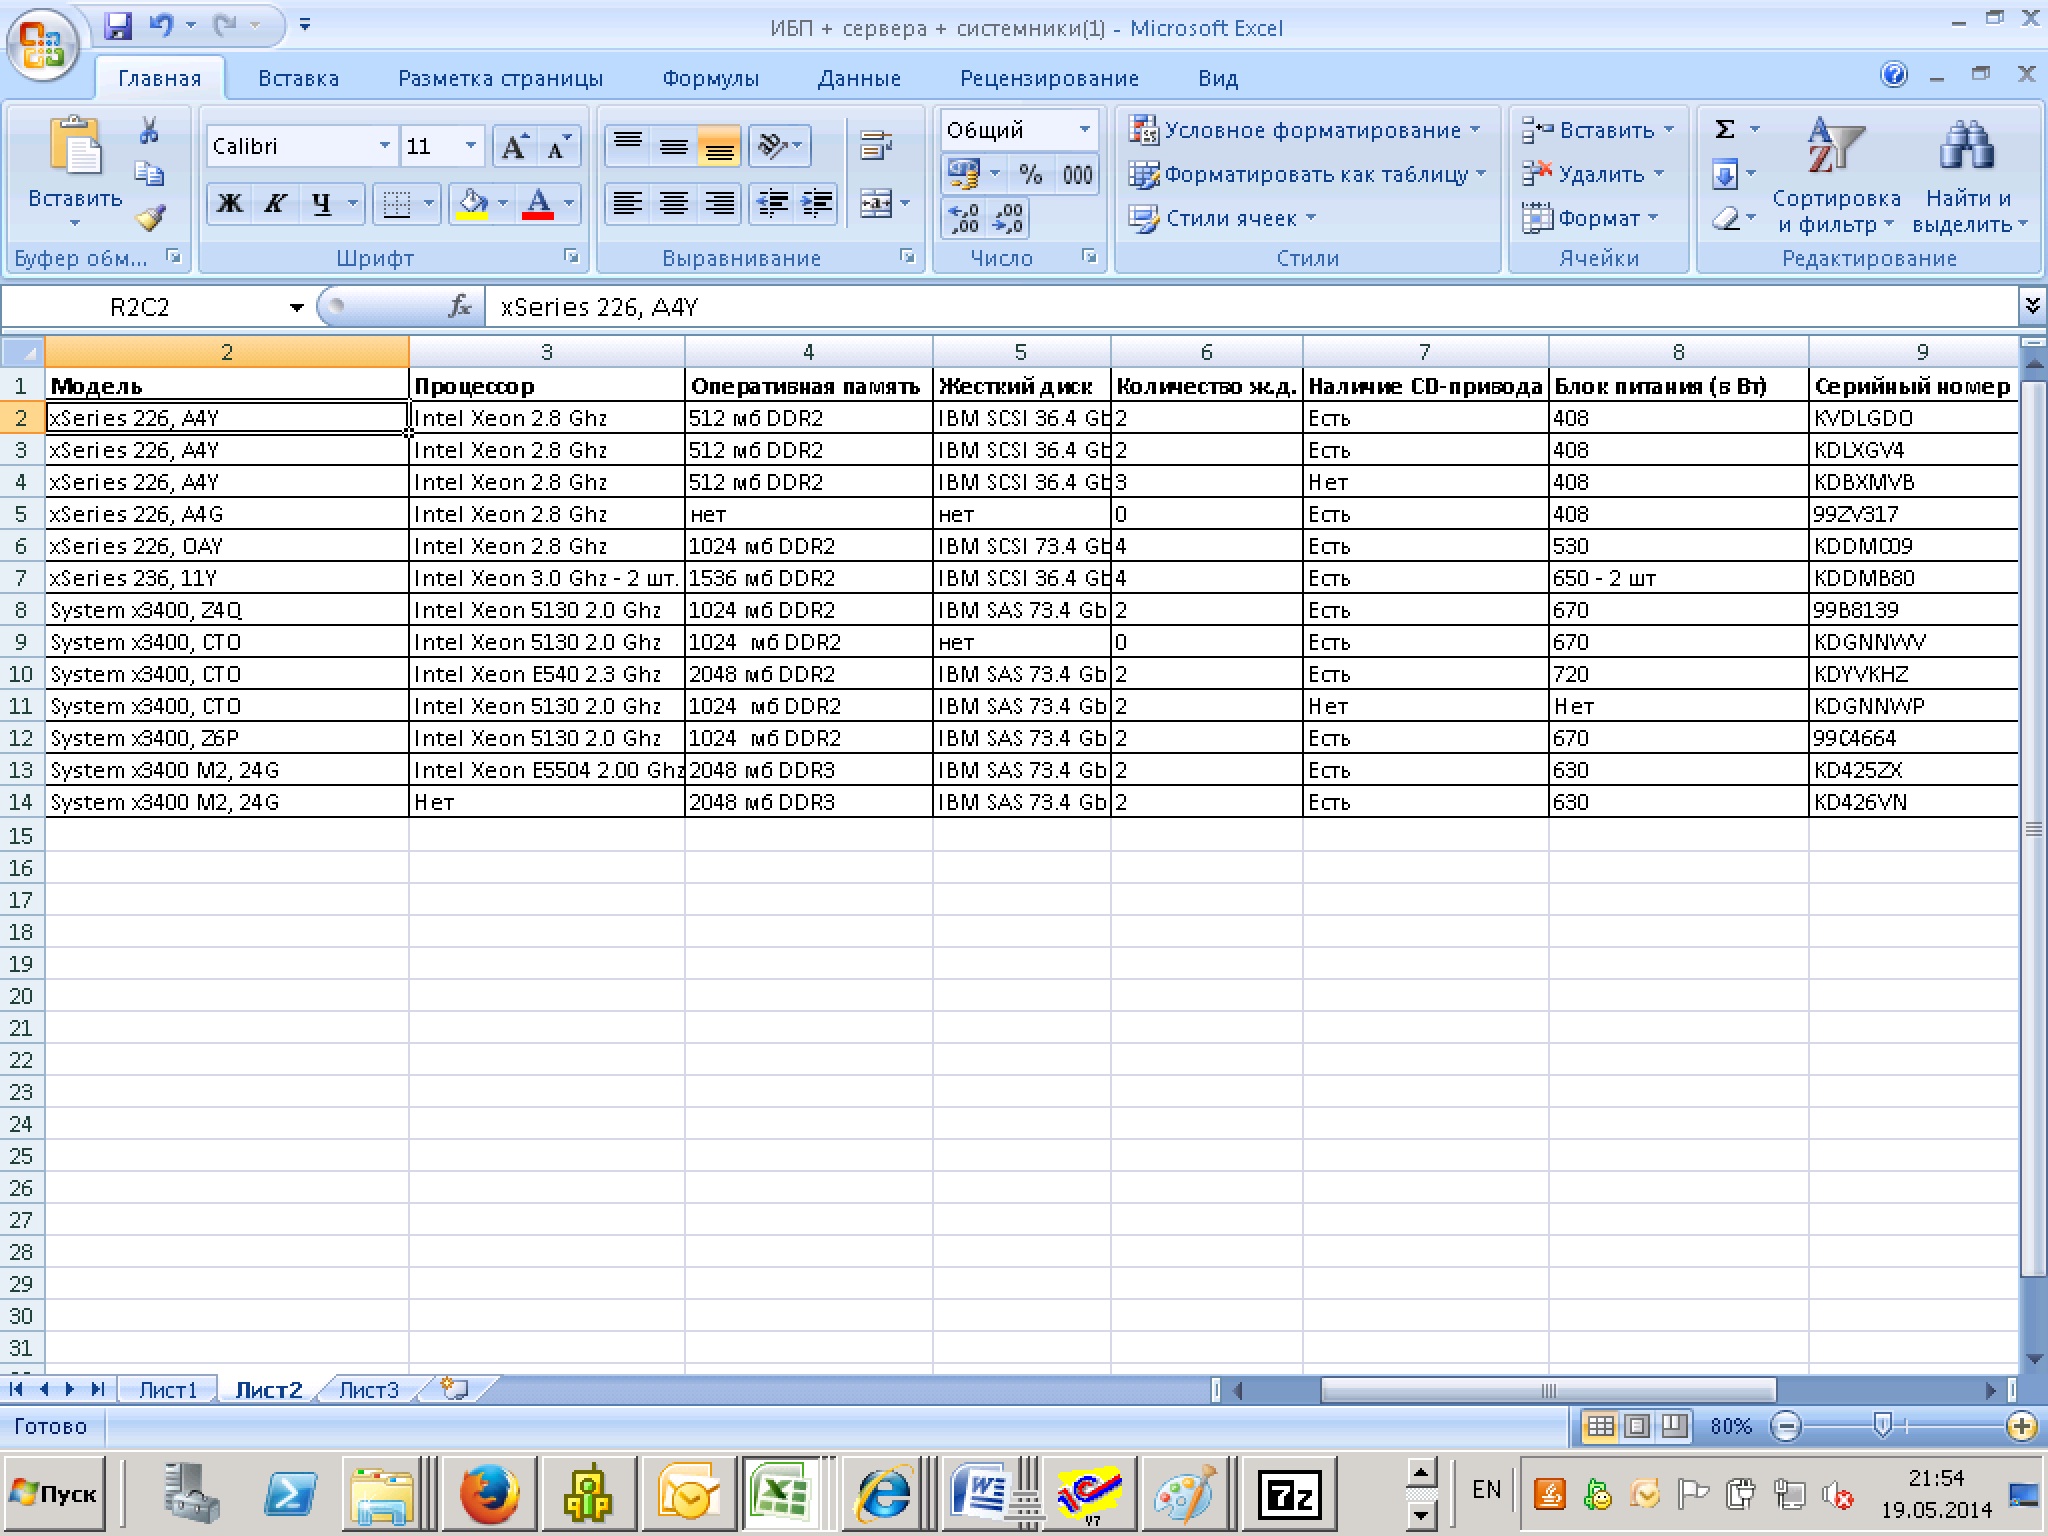Open font size 11 dropdown
The width and height of the screenshot is (2048, 1536).
[x=470, y=147]
